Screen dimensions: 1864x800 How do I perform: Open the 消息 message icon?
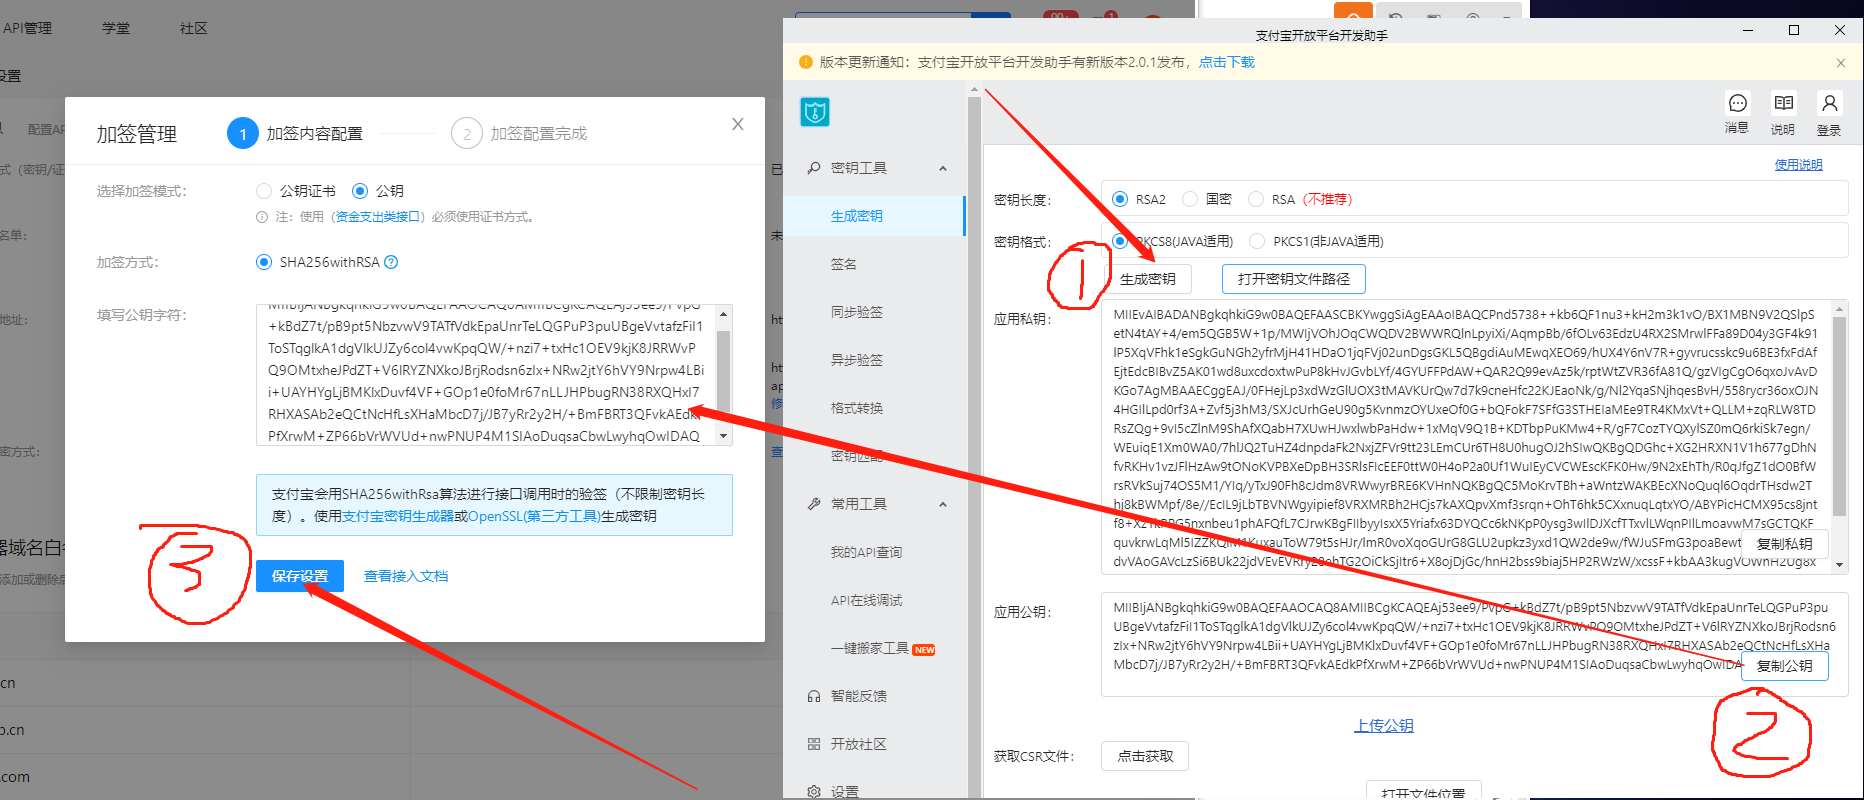1737,104
